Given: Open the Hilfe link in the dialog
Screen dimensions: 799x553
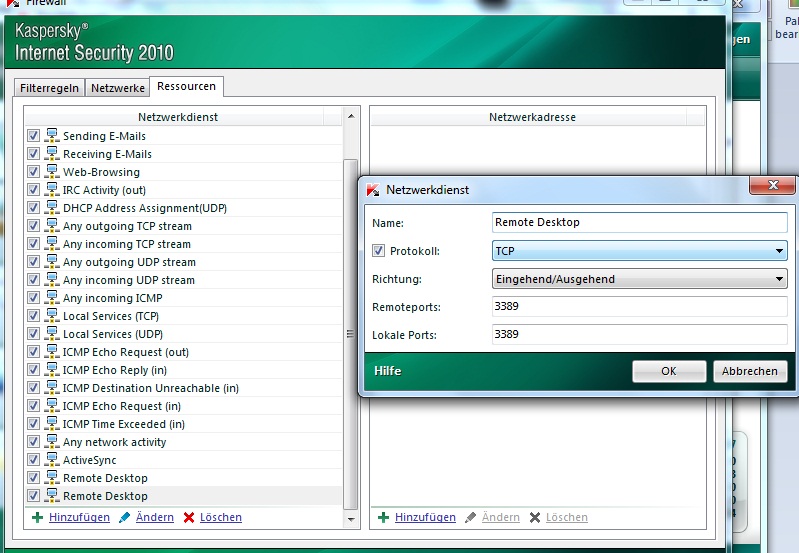Looking at the screenshot, I should point(388,371).
